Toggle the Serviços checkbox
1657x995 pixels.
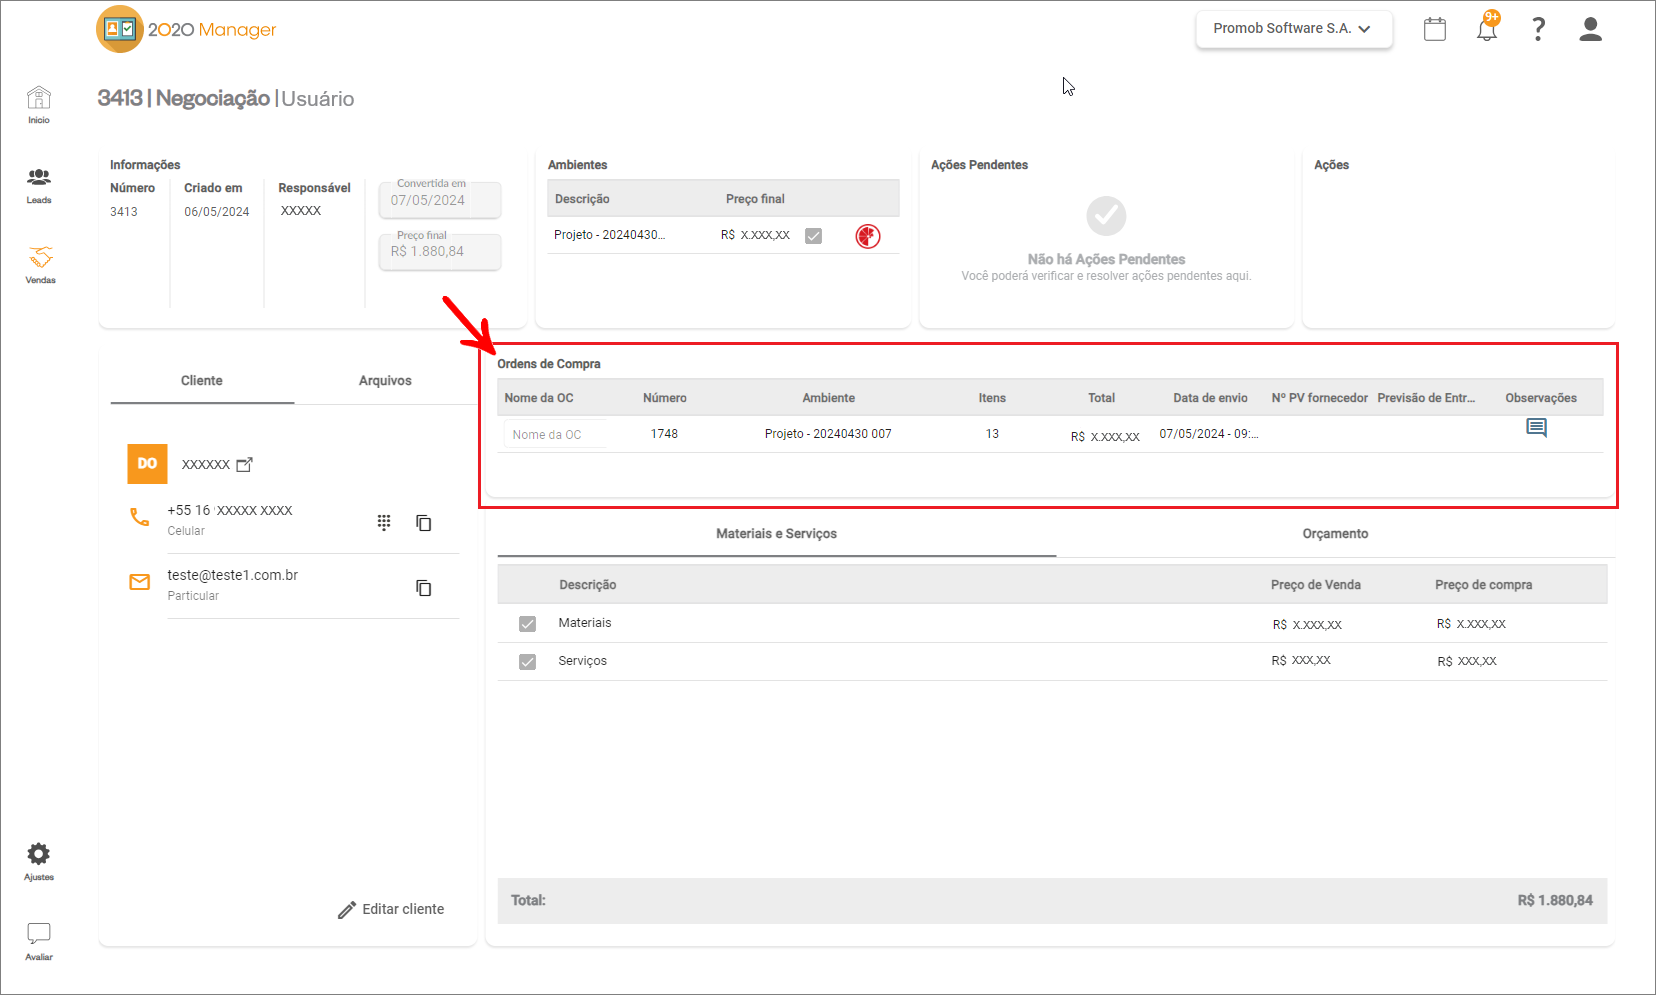527,662
